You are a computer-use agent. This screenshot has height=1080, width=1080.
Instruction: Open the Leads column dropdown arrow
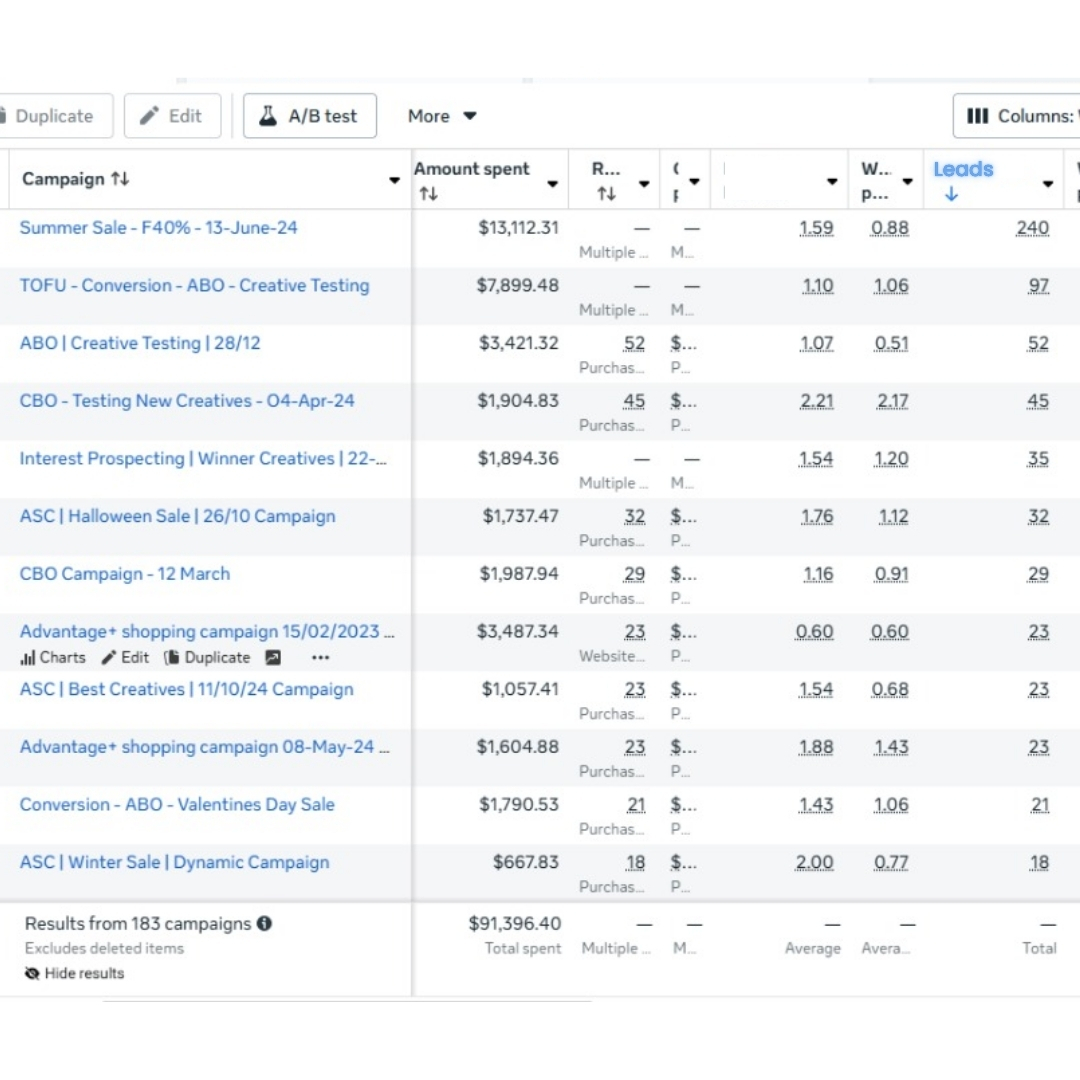1047,183
